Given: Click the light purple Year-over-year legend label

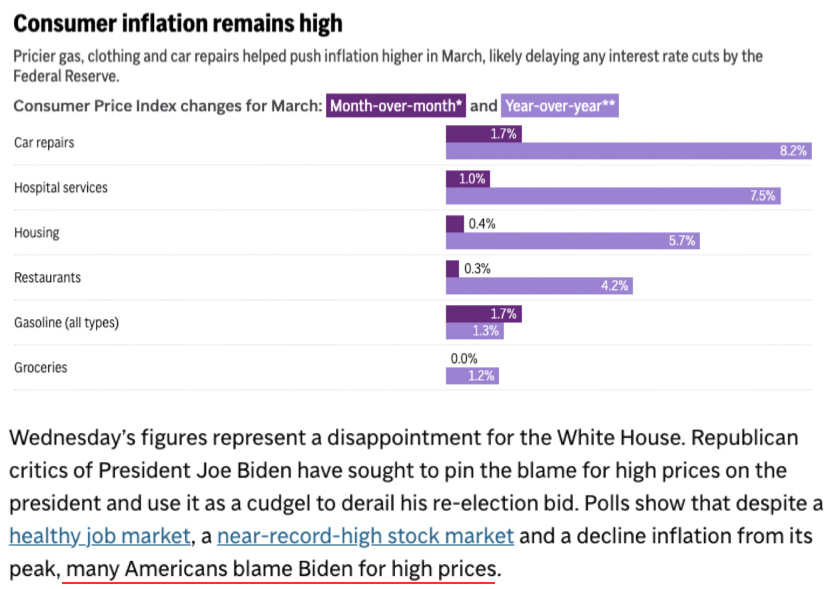Looking at the screenshot, I should [559, 106].
